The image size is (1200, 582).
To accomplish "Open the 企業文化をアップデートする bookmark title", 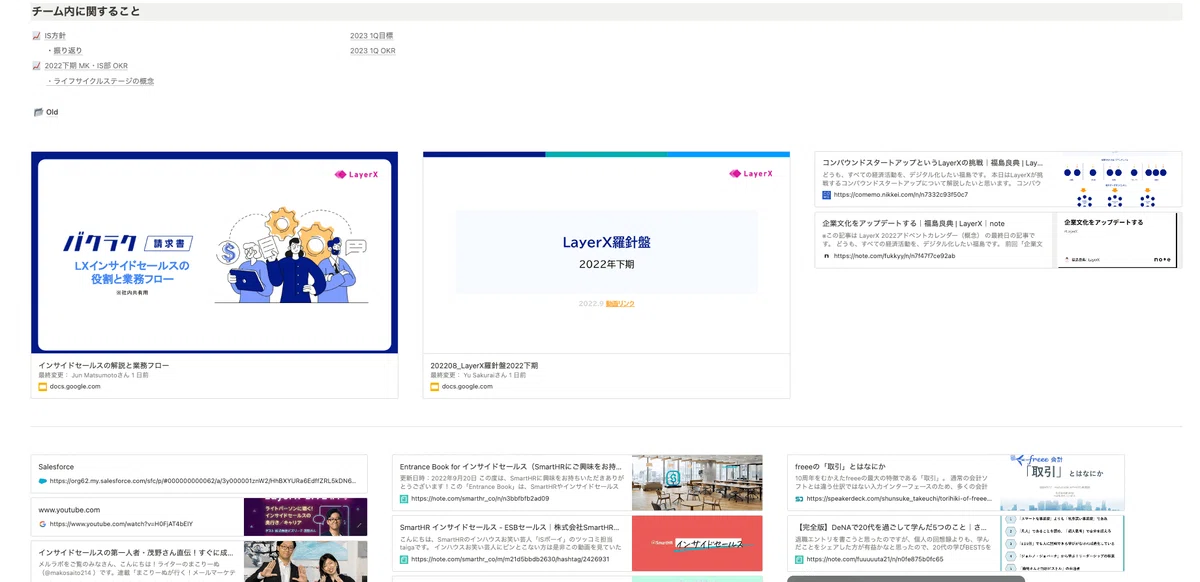I will [914, 223].
